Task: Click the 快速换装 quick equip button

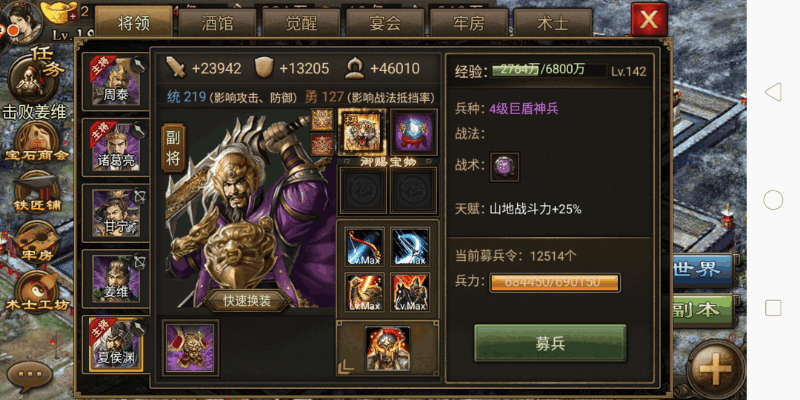Action: [247, 301]
